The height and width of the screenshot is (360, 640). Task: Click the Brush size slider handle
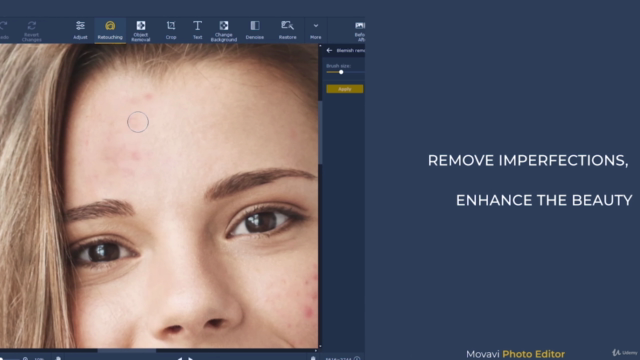pyautogui.click(x=341, y=72)
